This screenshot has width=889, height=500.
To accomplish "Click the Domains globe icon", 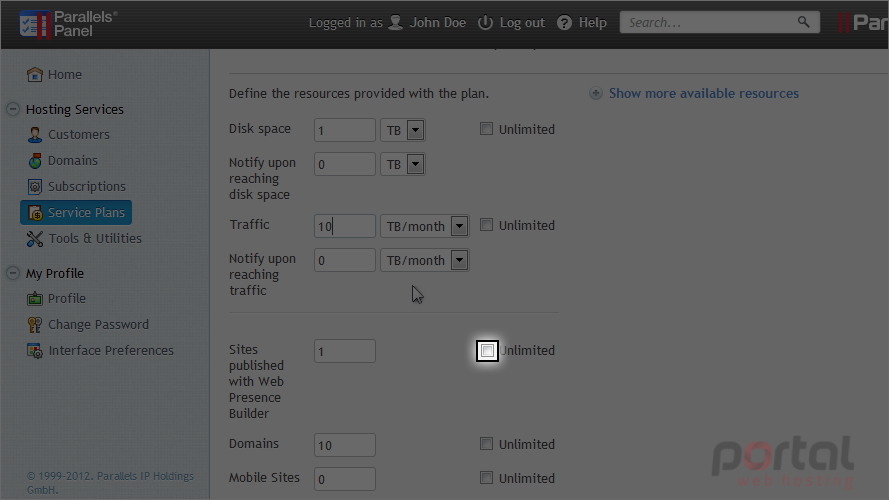I will (35, 161).
